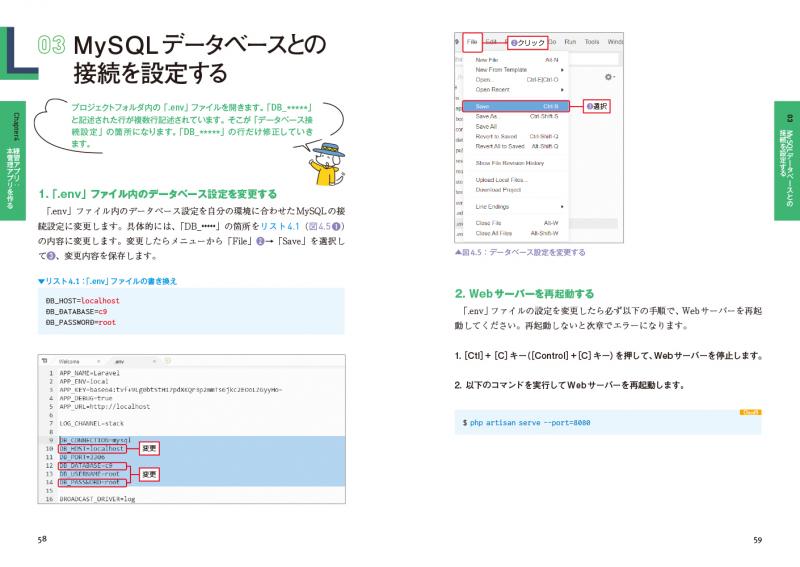The image size is (800, 567).
Task: Choose Download Project menu entry
Action: point(516,189)
